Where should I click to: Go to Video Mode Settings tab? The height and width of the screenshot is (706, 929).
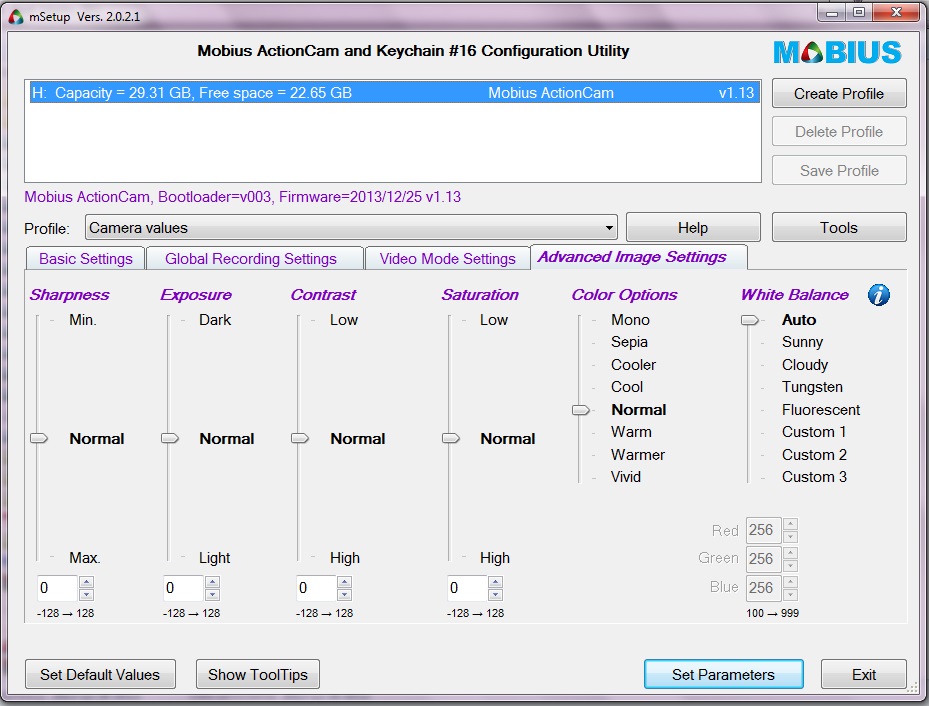447,259
